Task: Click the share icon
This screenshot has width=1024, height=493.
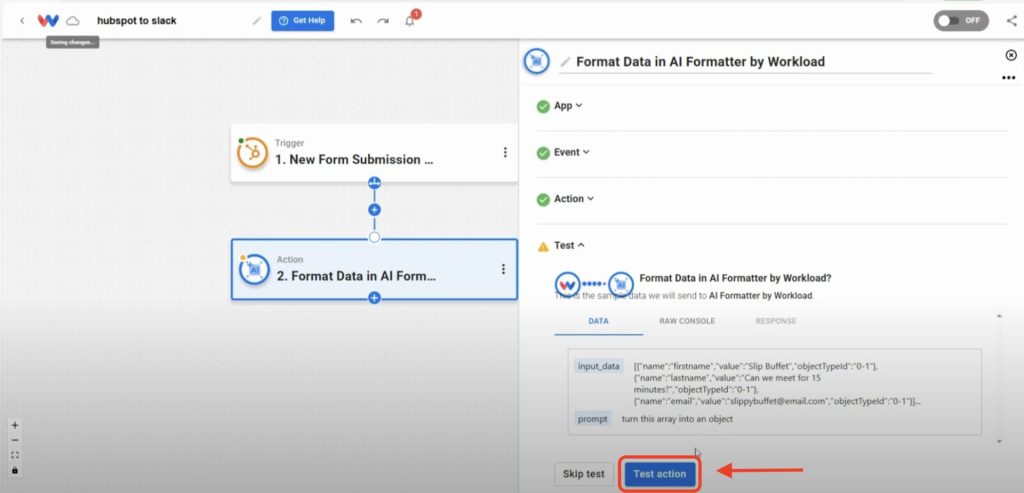Action: 1012,21
